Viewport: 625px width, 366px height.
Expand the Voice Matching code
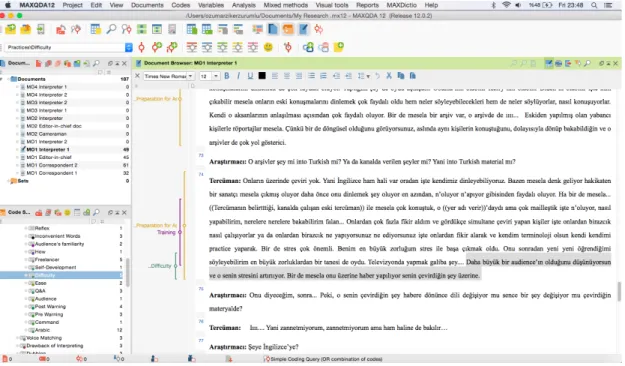18,338
